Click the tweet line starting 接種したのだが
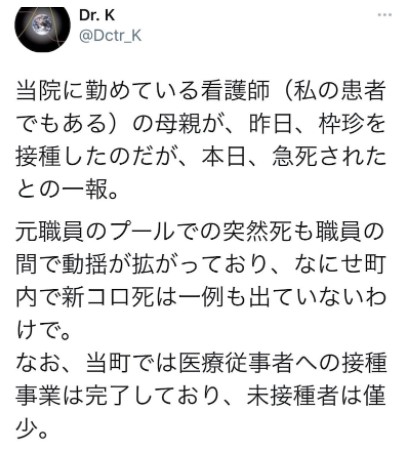411x453 pixels. coord(201,156)
